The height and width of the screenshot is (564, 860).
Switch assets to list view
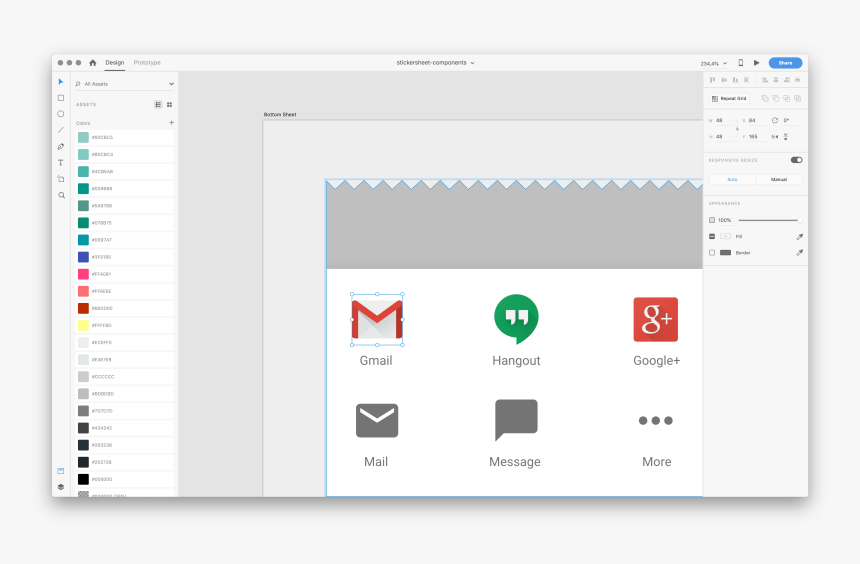[158, 104]
